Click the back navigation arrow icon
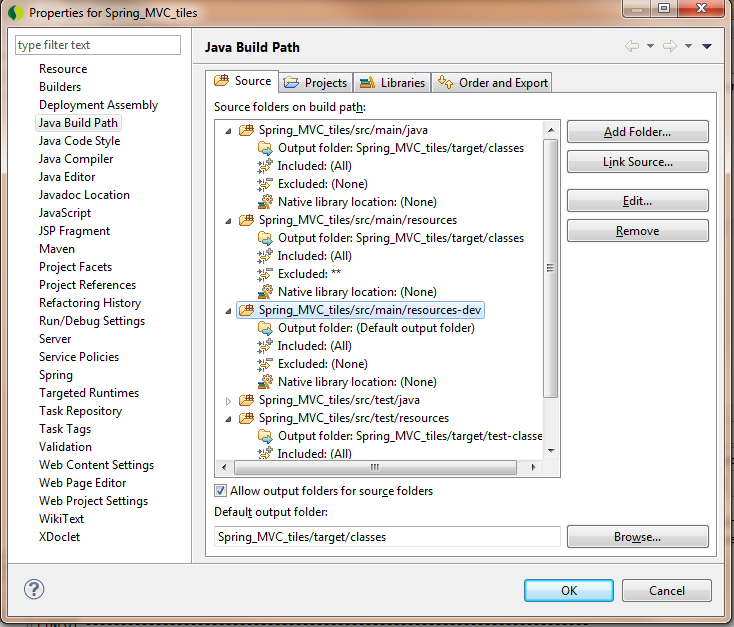 632,46
